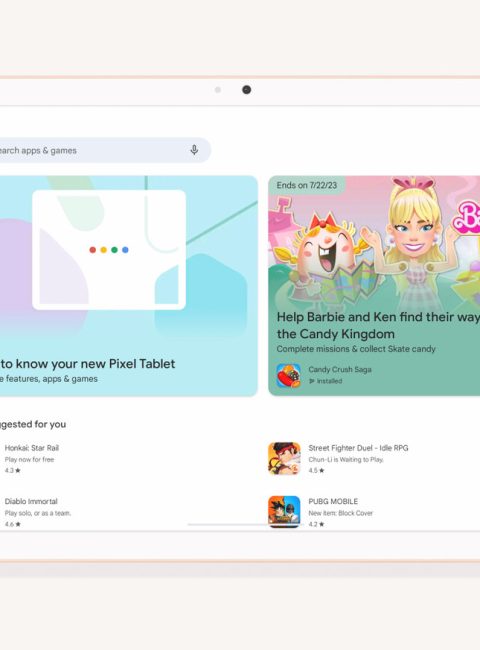480x650 pixels.
Task: Open Street Fighter Duel - Idle RPG title
Action: 359,448
